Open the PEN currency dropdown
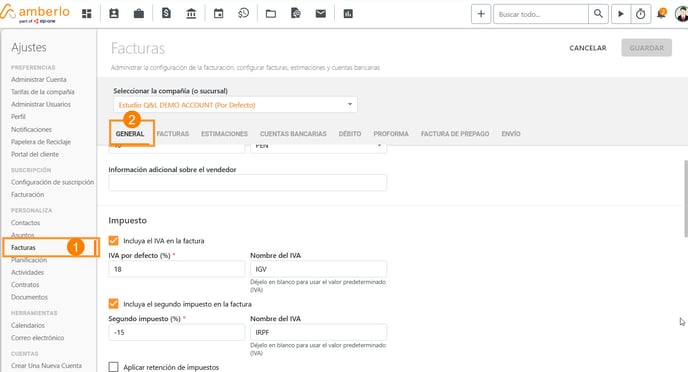The width and height of the screenshot is (688, 372). 319,147
